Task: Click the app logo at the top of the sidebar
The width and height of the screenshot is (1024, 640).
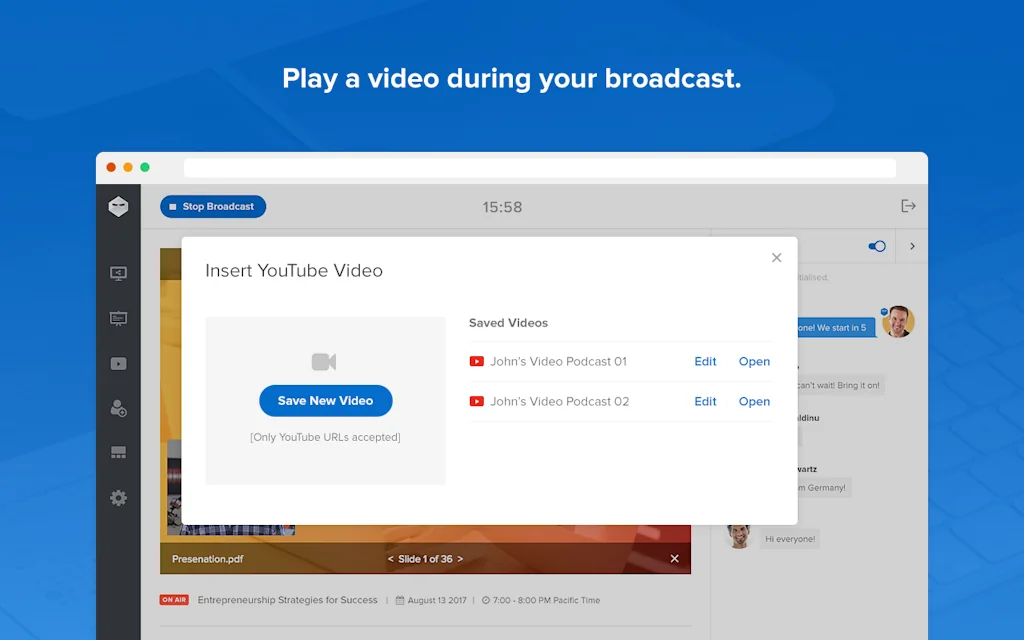Action: tap(118, 206)
